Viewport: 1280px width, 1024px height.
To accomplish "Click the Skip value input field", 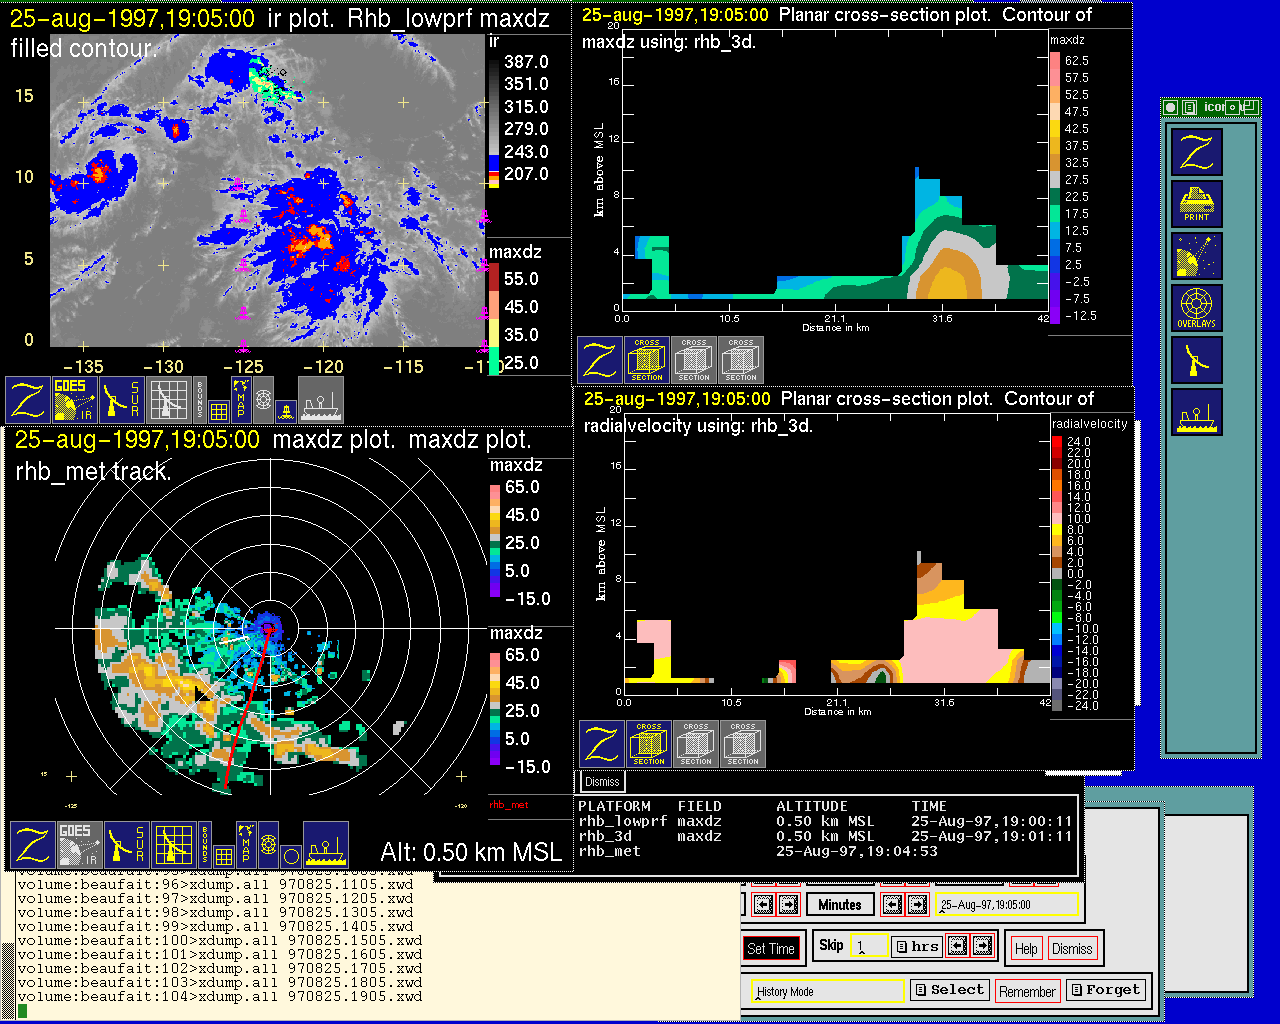I will (868, 946).
